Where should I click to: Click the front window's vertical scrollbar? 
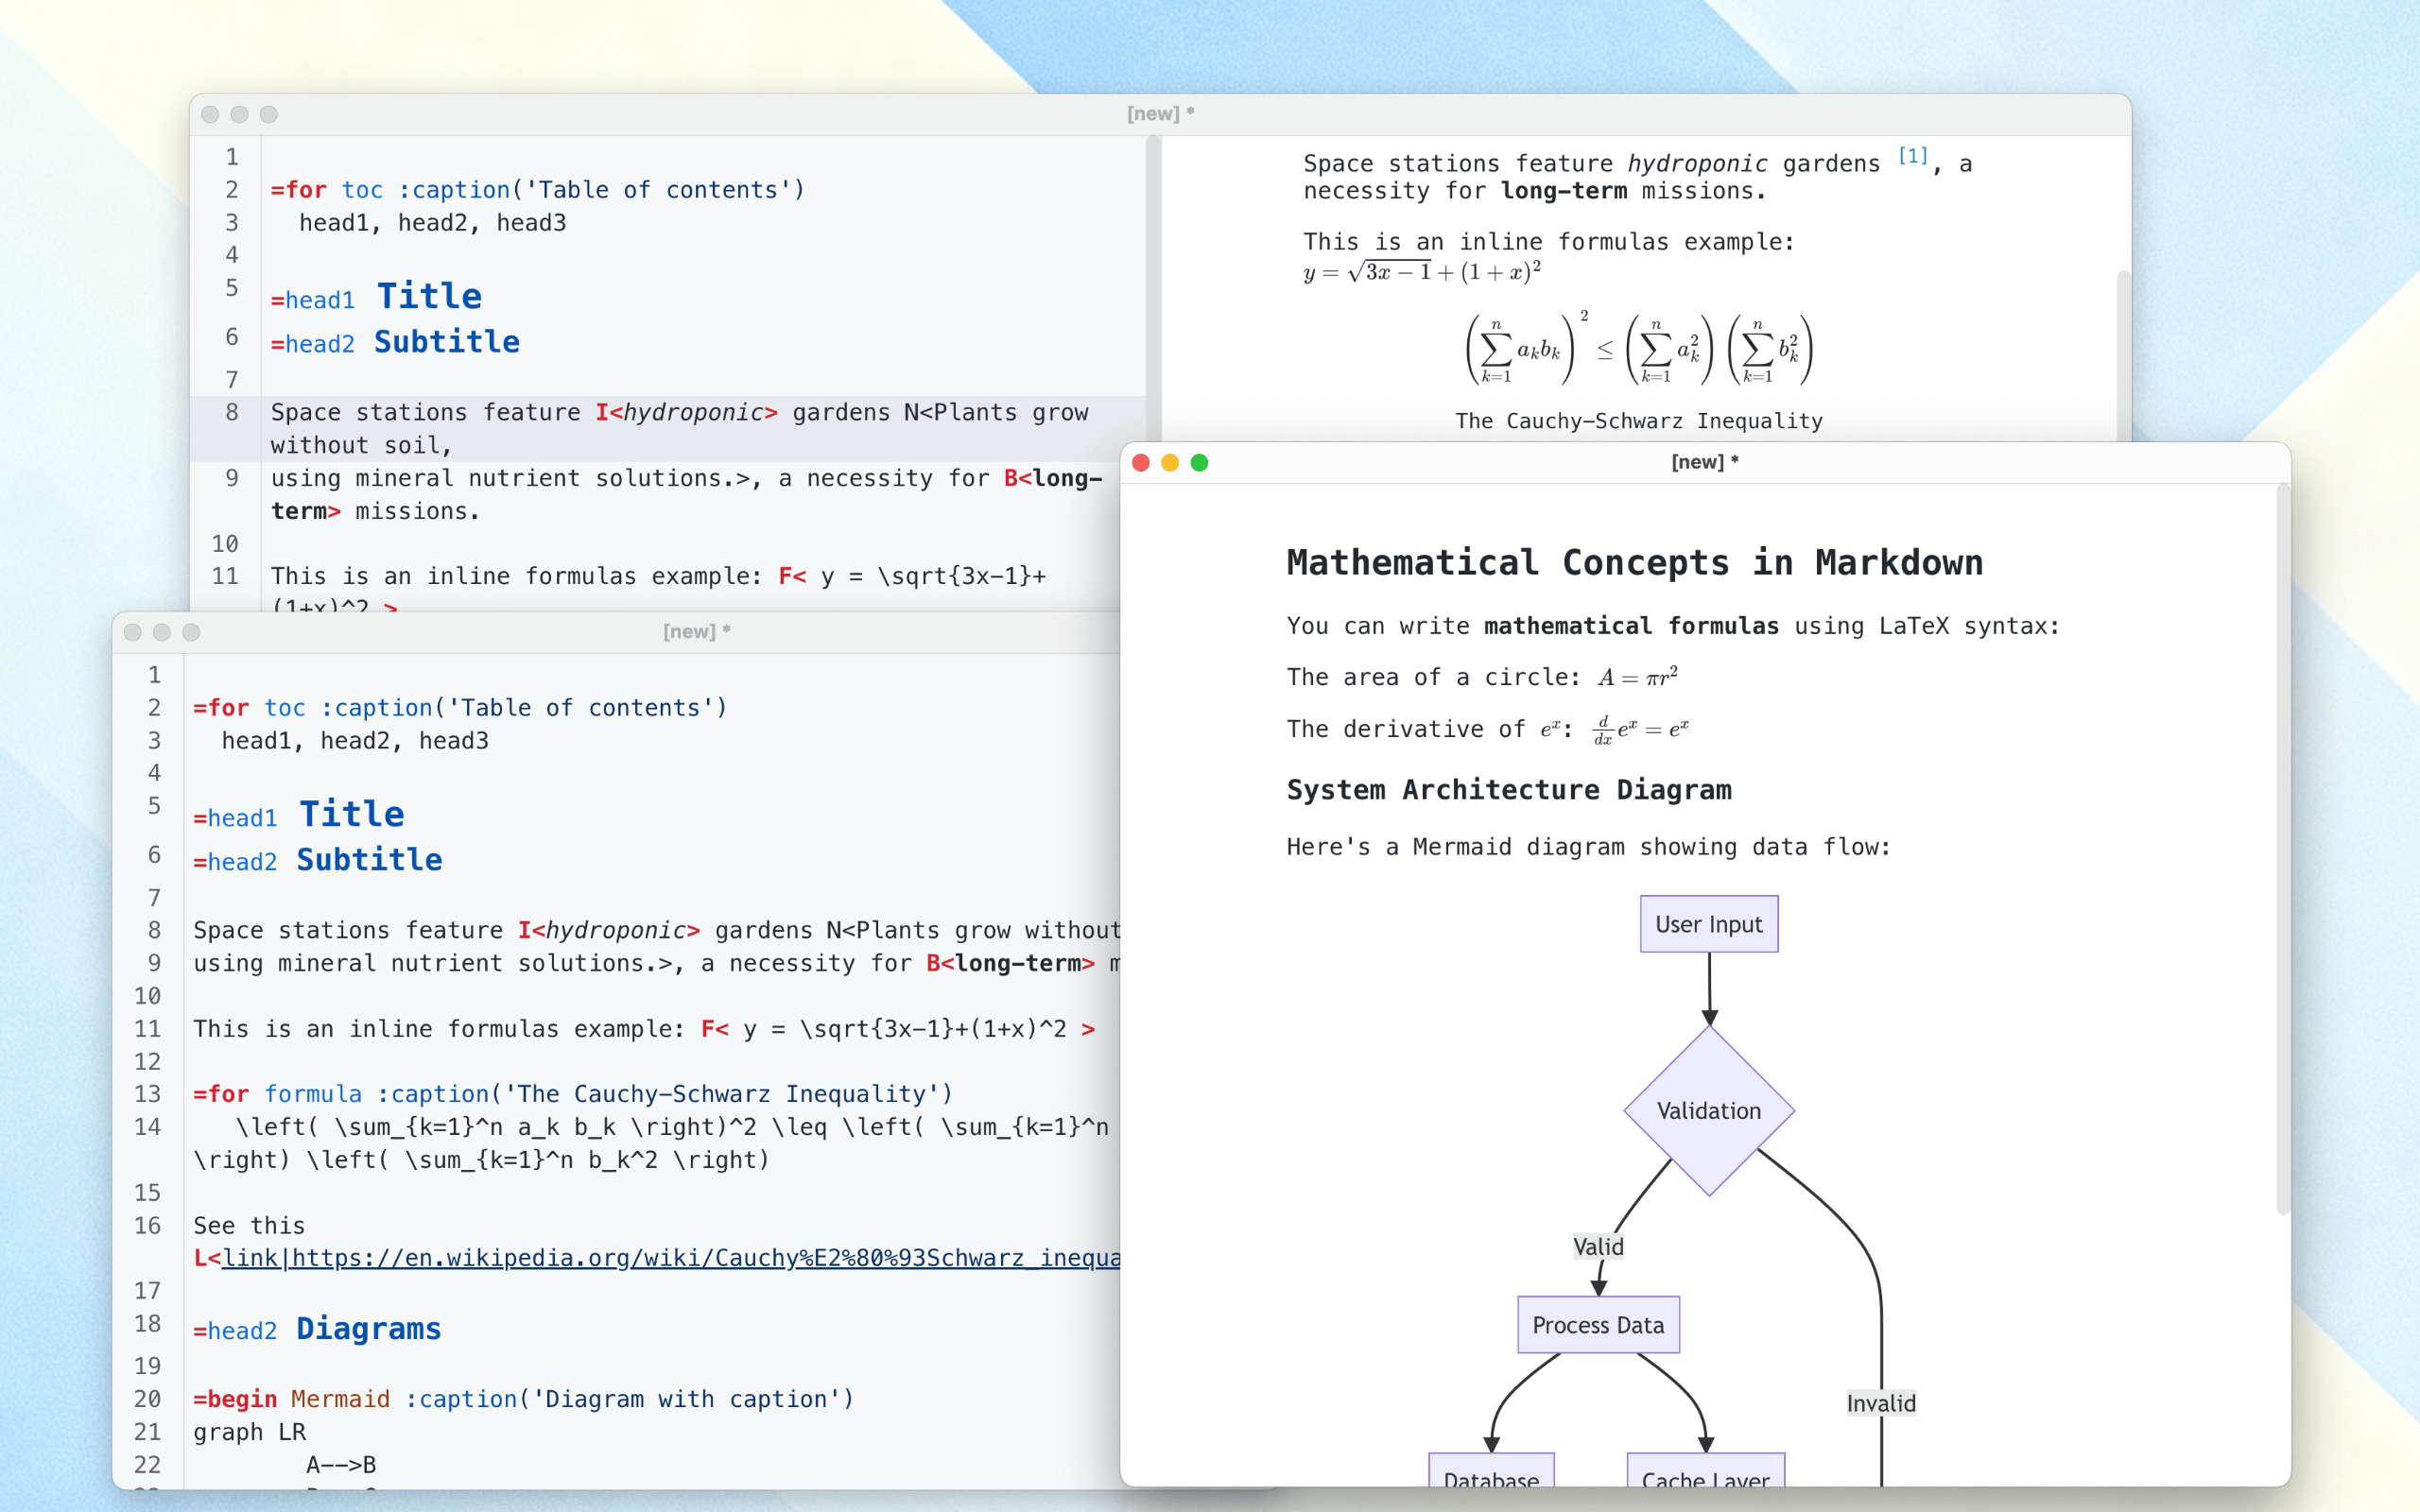(2282, 850)
